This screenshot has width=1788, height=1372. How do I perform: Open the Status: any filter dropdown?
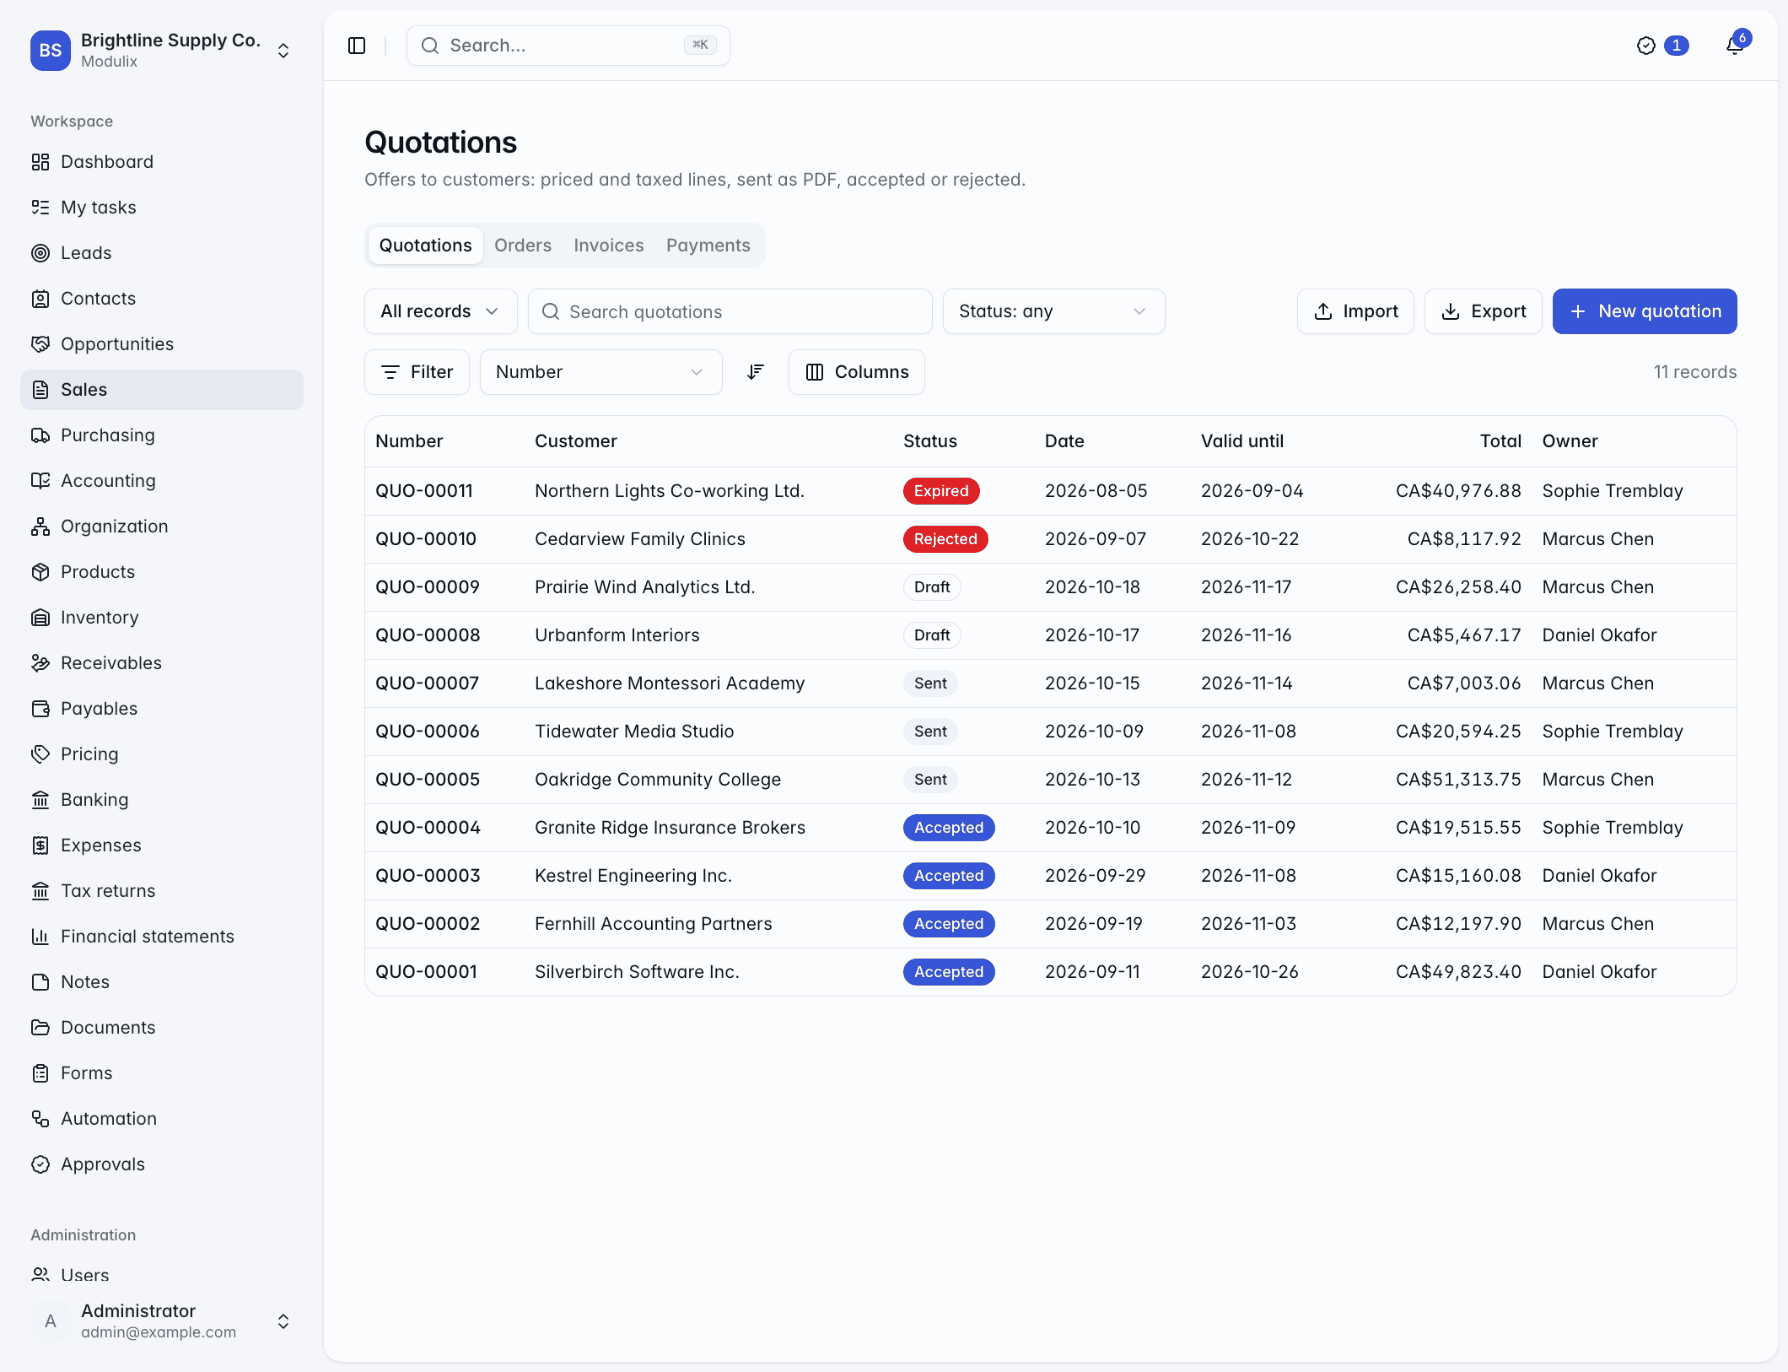coord(1054,312)
